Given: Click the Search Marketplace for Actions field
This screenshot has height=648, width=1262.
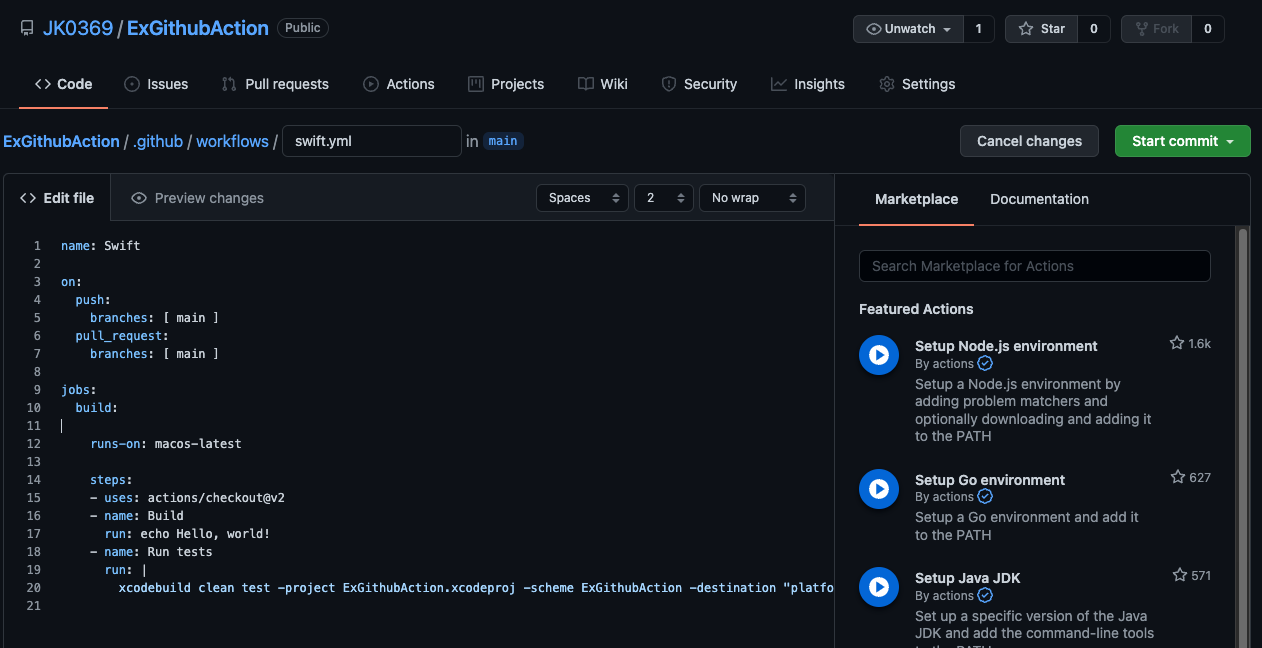Looking at the screenshot, I should coord(1035,266).
